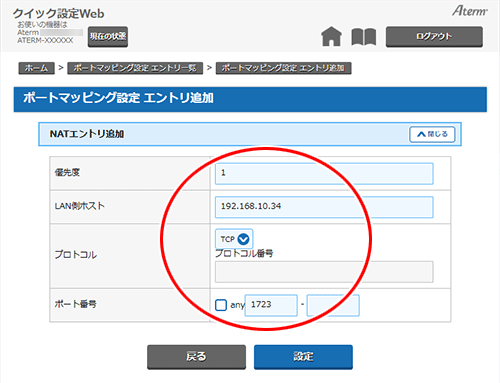Image resolution: width=500 pixels, height=383 pixels.
Task: Click the ポート番号 row label
Action: (x=76, y=304)
